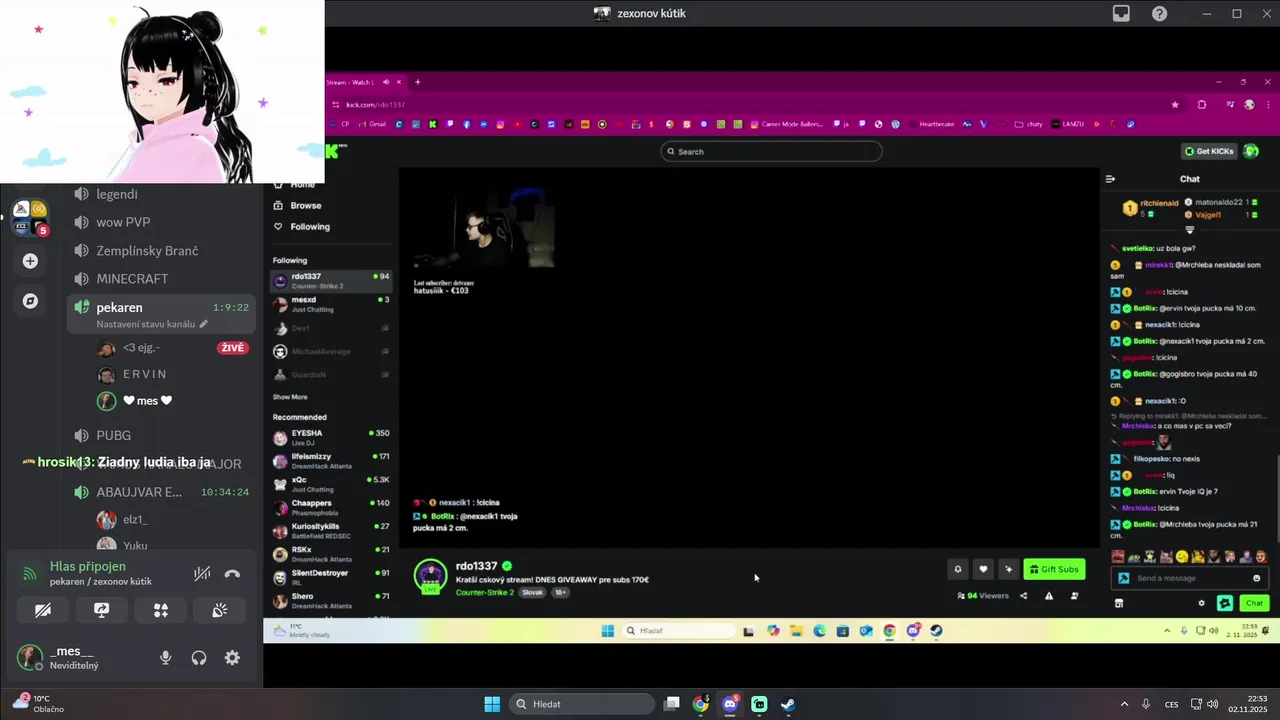
Task: Mute microphone next to _mes__ user
Action: point(166,657)
